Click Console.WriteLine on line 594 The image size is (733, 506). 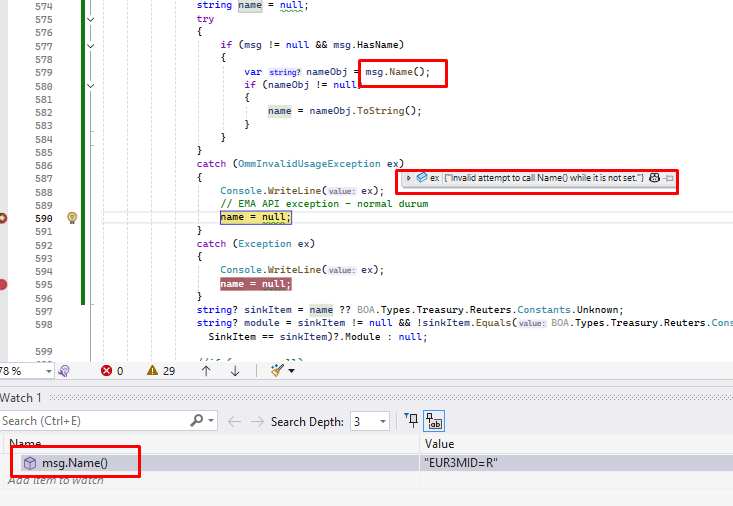click(x=271, y=270)
